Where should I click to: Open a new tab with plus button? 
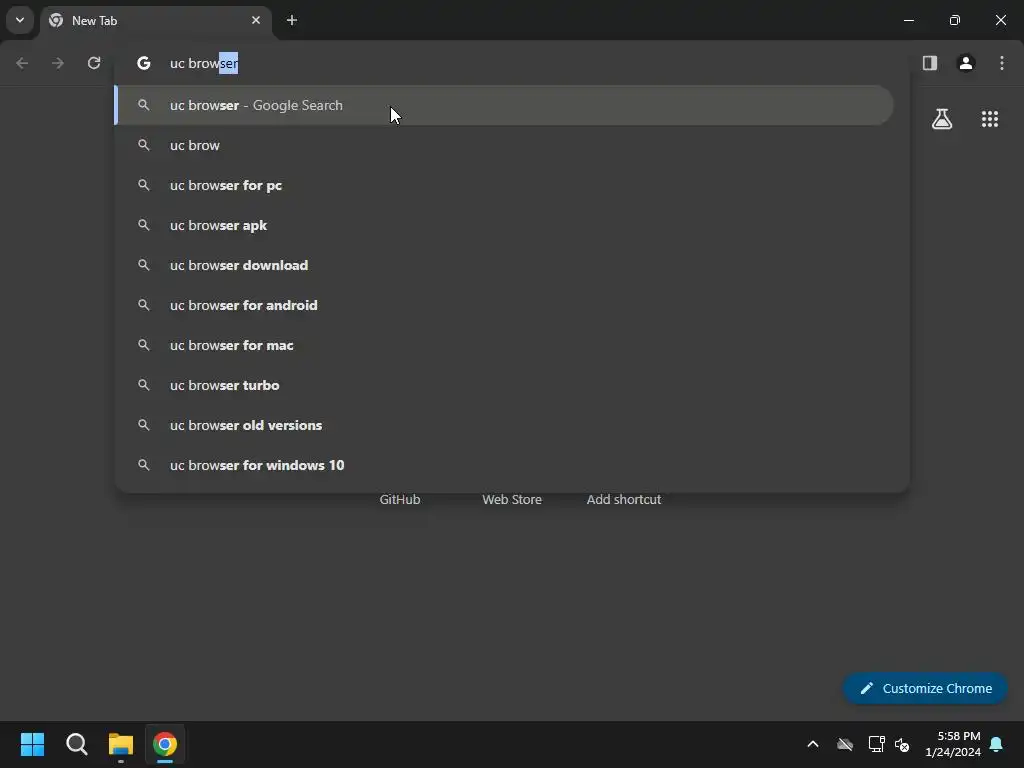click(292, 20)
